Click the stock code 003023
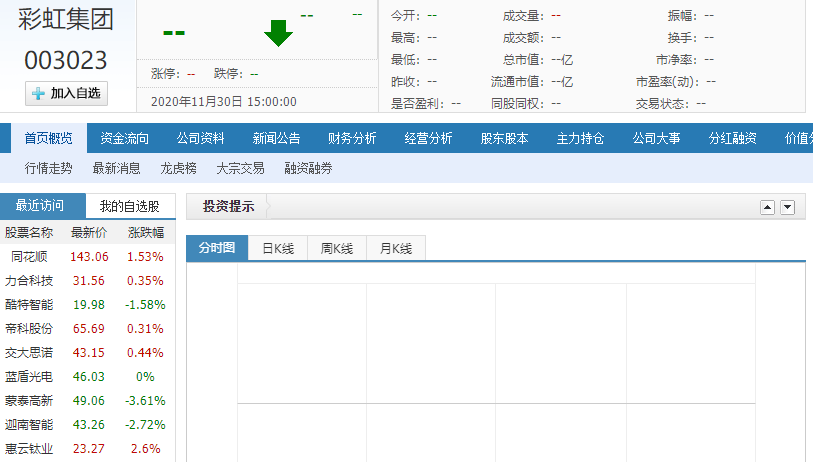Viewport: 813px width, 462px height. (66, 60)
